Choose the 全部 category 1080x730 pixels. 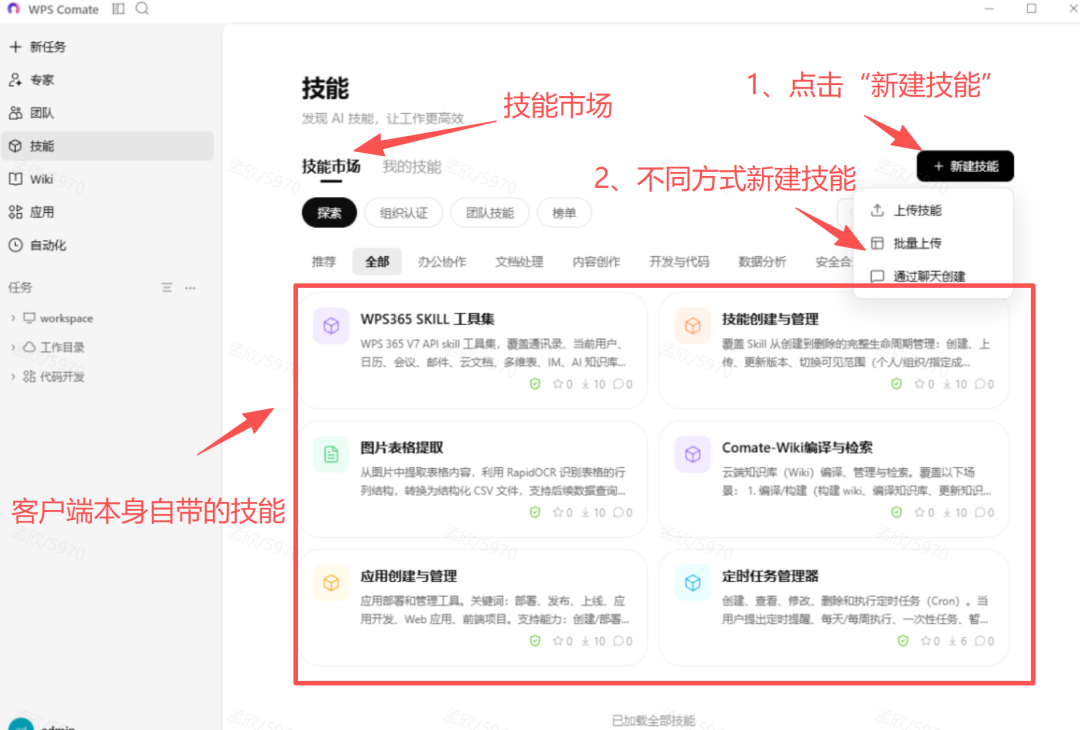377,262
